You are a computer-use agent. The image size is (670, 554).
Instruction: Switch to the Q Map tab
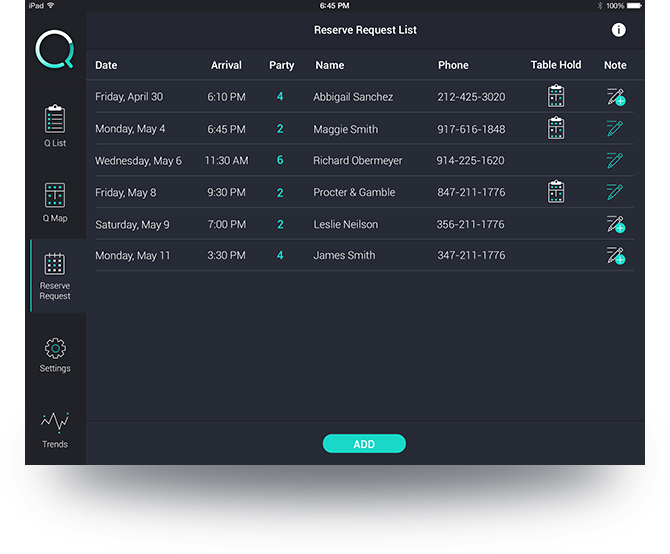click(x=55, y=201)
